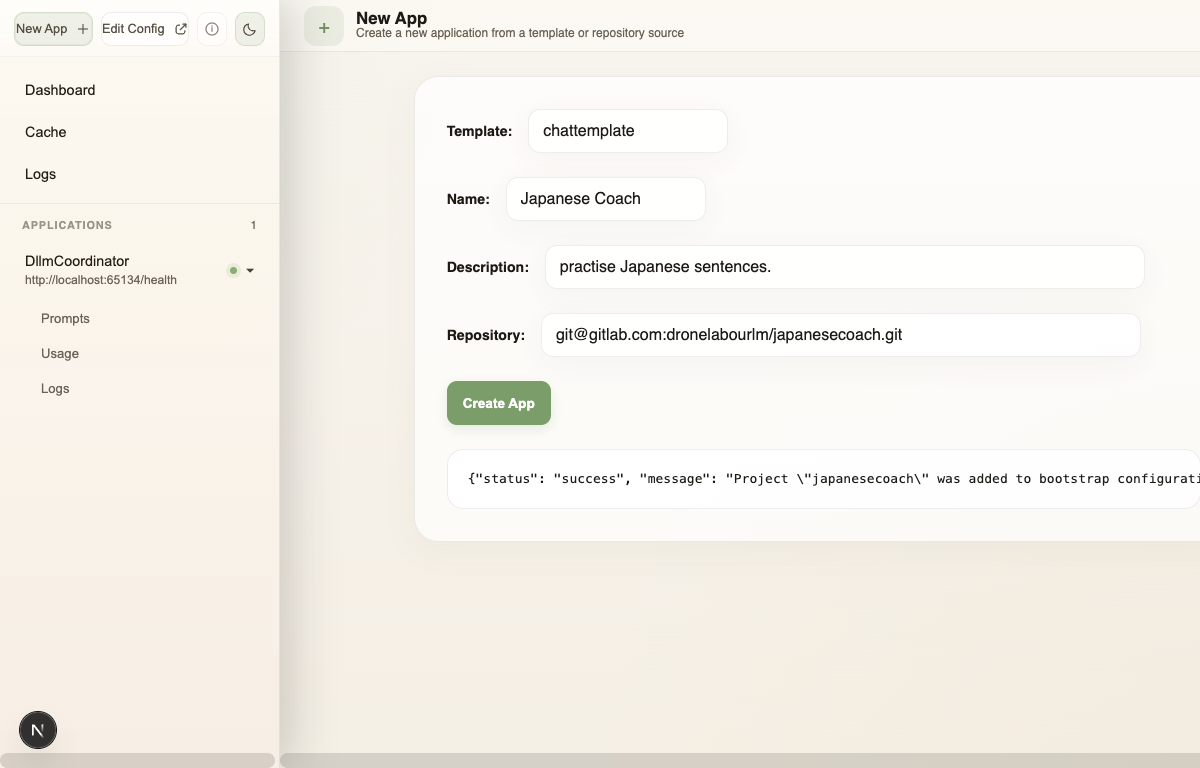
Task: Click the info circle icon
Action: [x=212, y=29]
